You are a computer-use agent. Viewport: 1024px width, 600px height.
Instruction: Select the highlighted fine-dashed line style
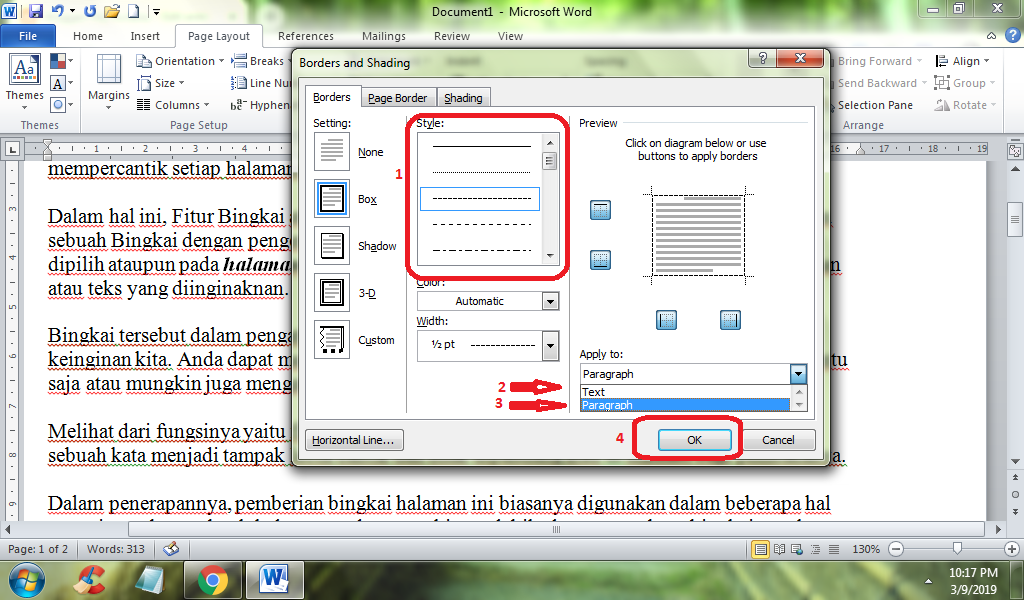pos(480,198)
